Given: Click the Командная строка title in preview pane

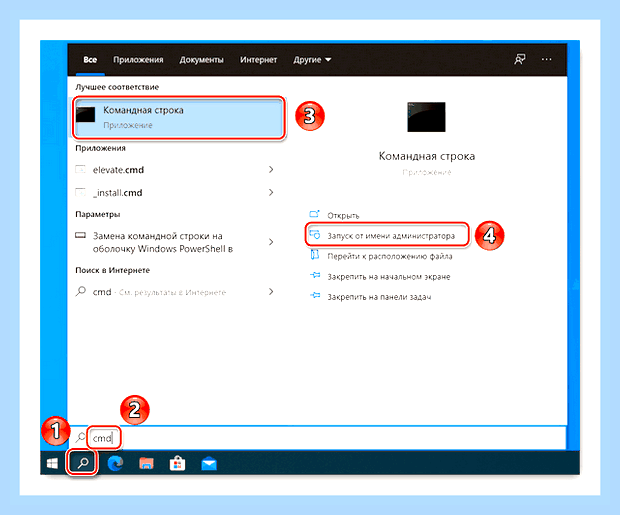Looking at the screenshot, I should [427, 156].
